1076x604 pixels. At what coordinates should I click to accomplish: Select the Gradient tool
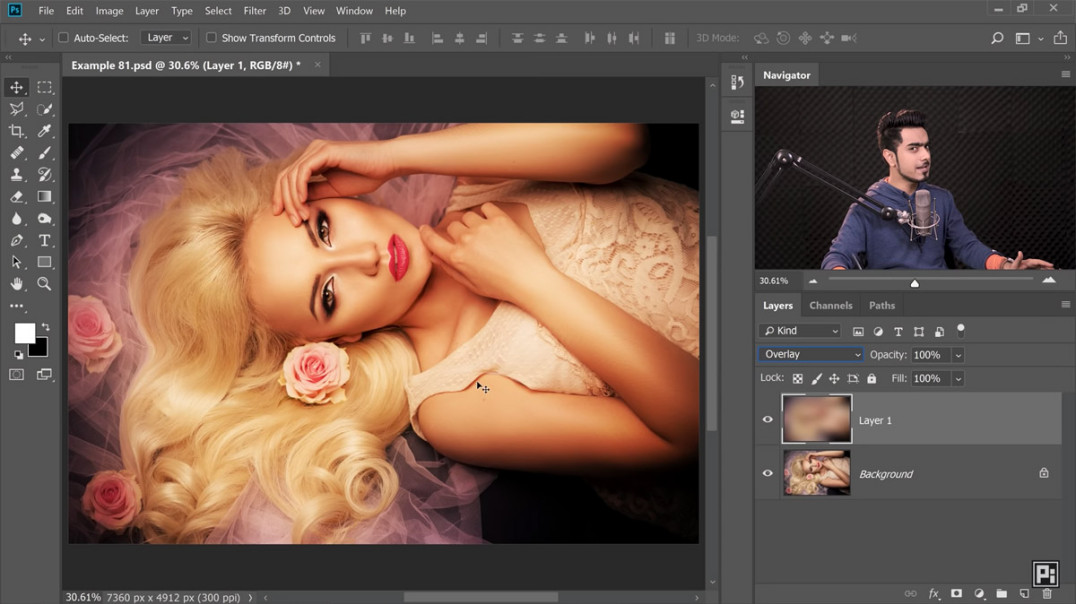(45, 197)
